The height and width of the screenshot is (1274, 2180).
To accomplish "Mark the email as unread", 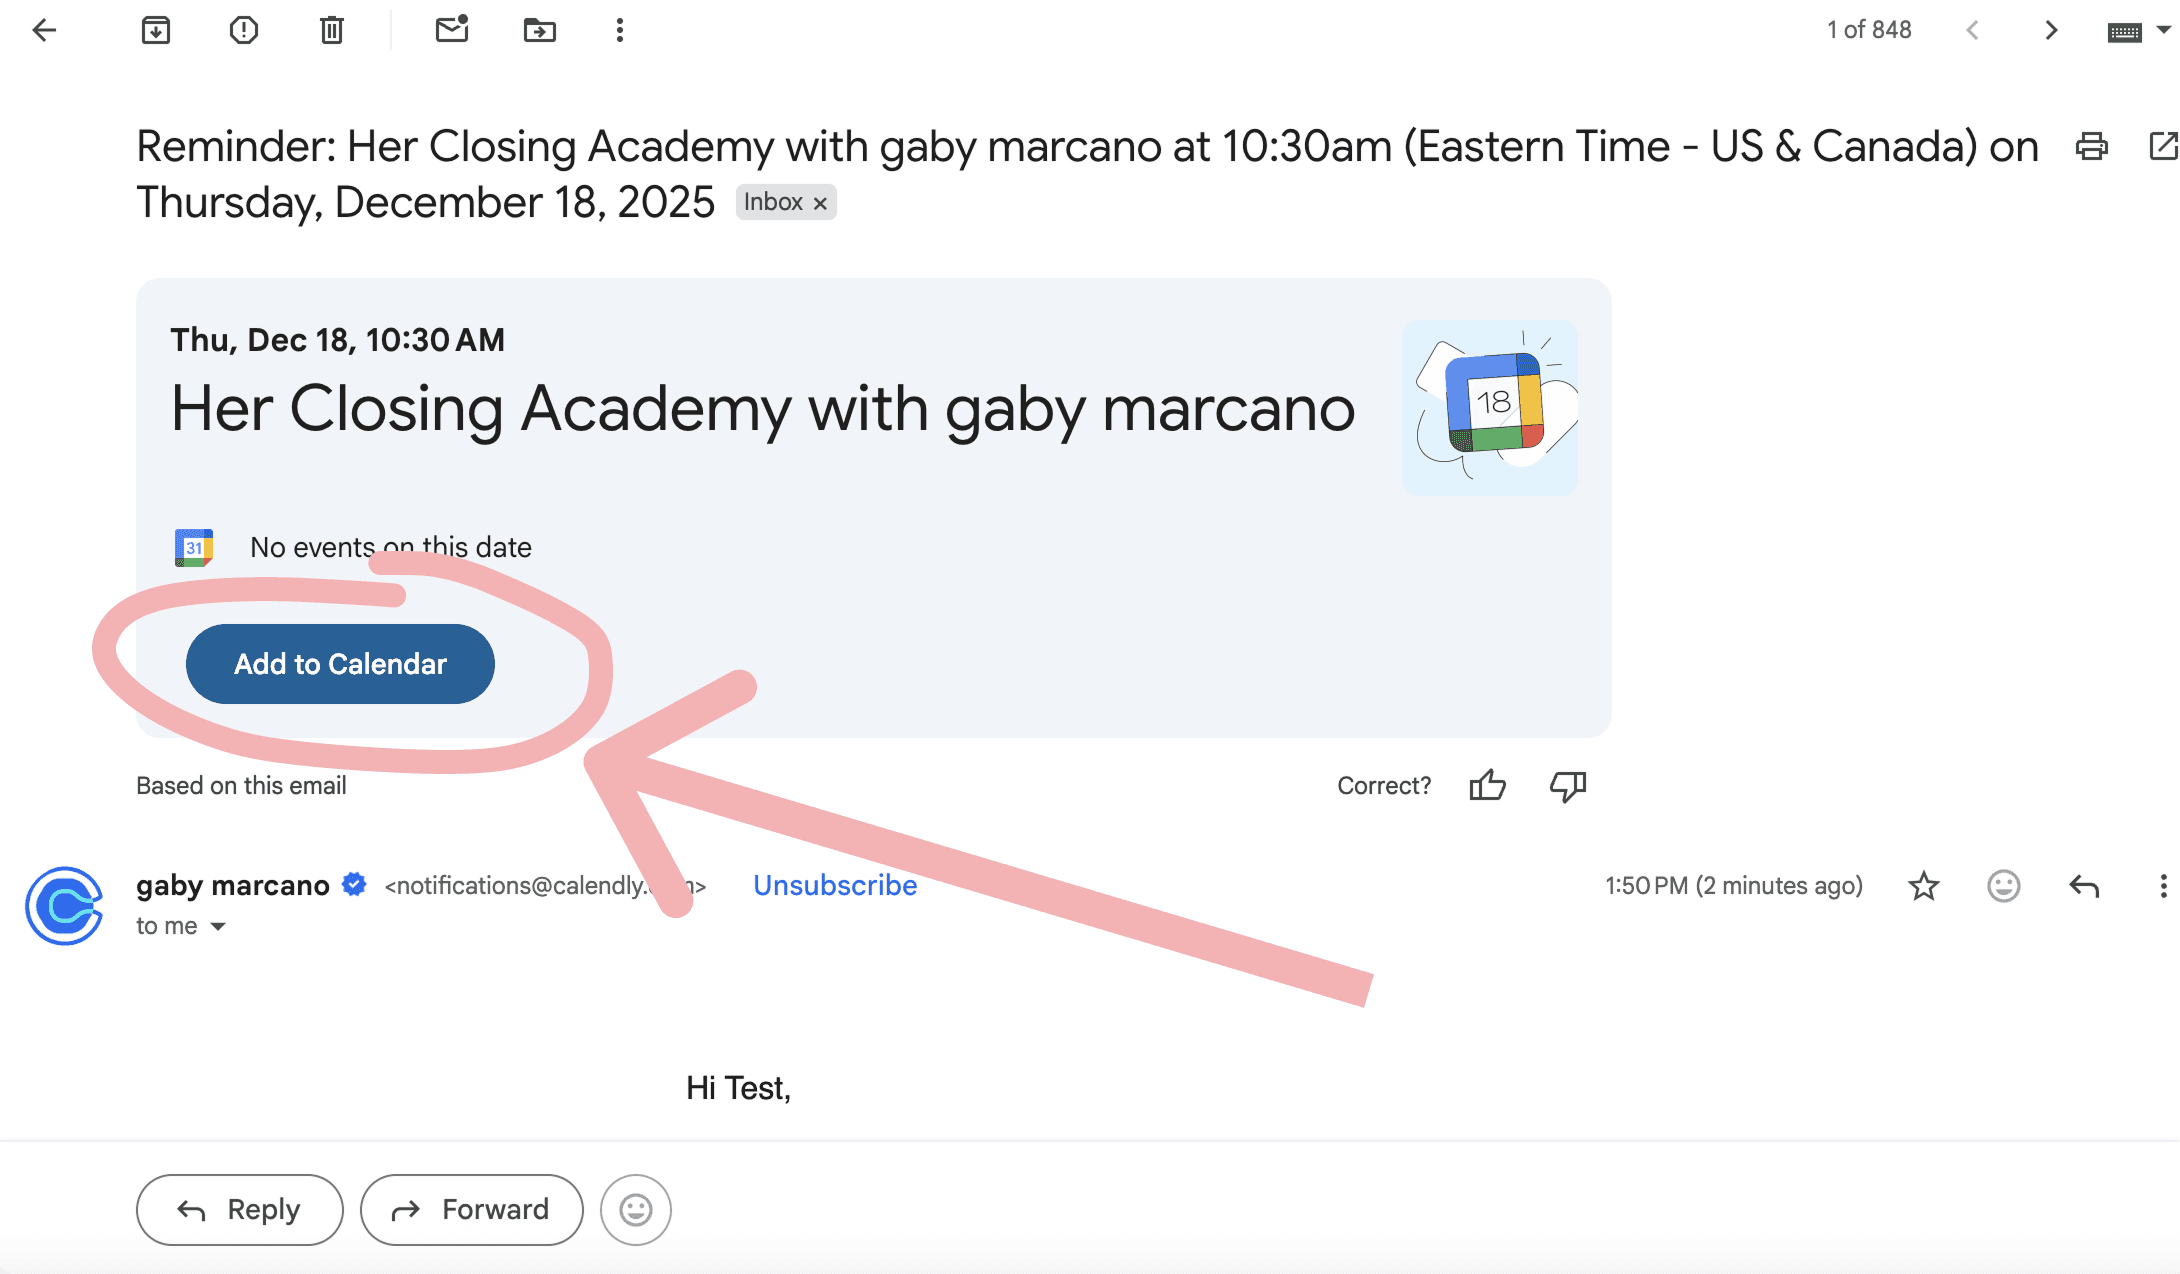I will (452, 30).
